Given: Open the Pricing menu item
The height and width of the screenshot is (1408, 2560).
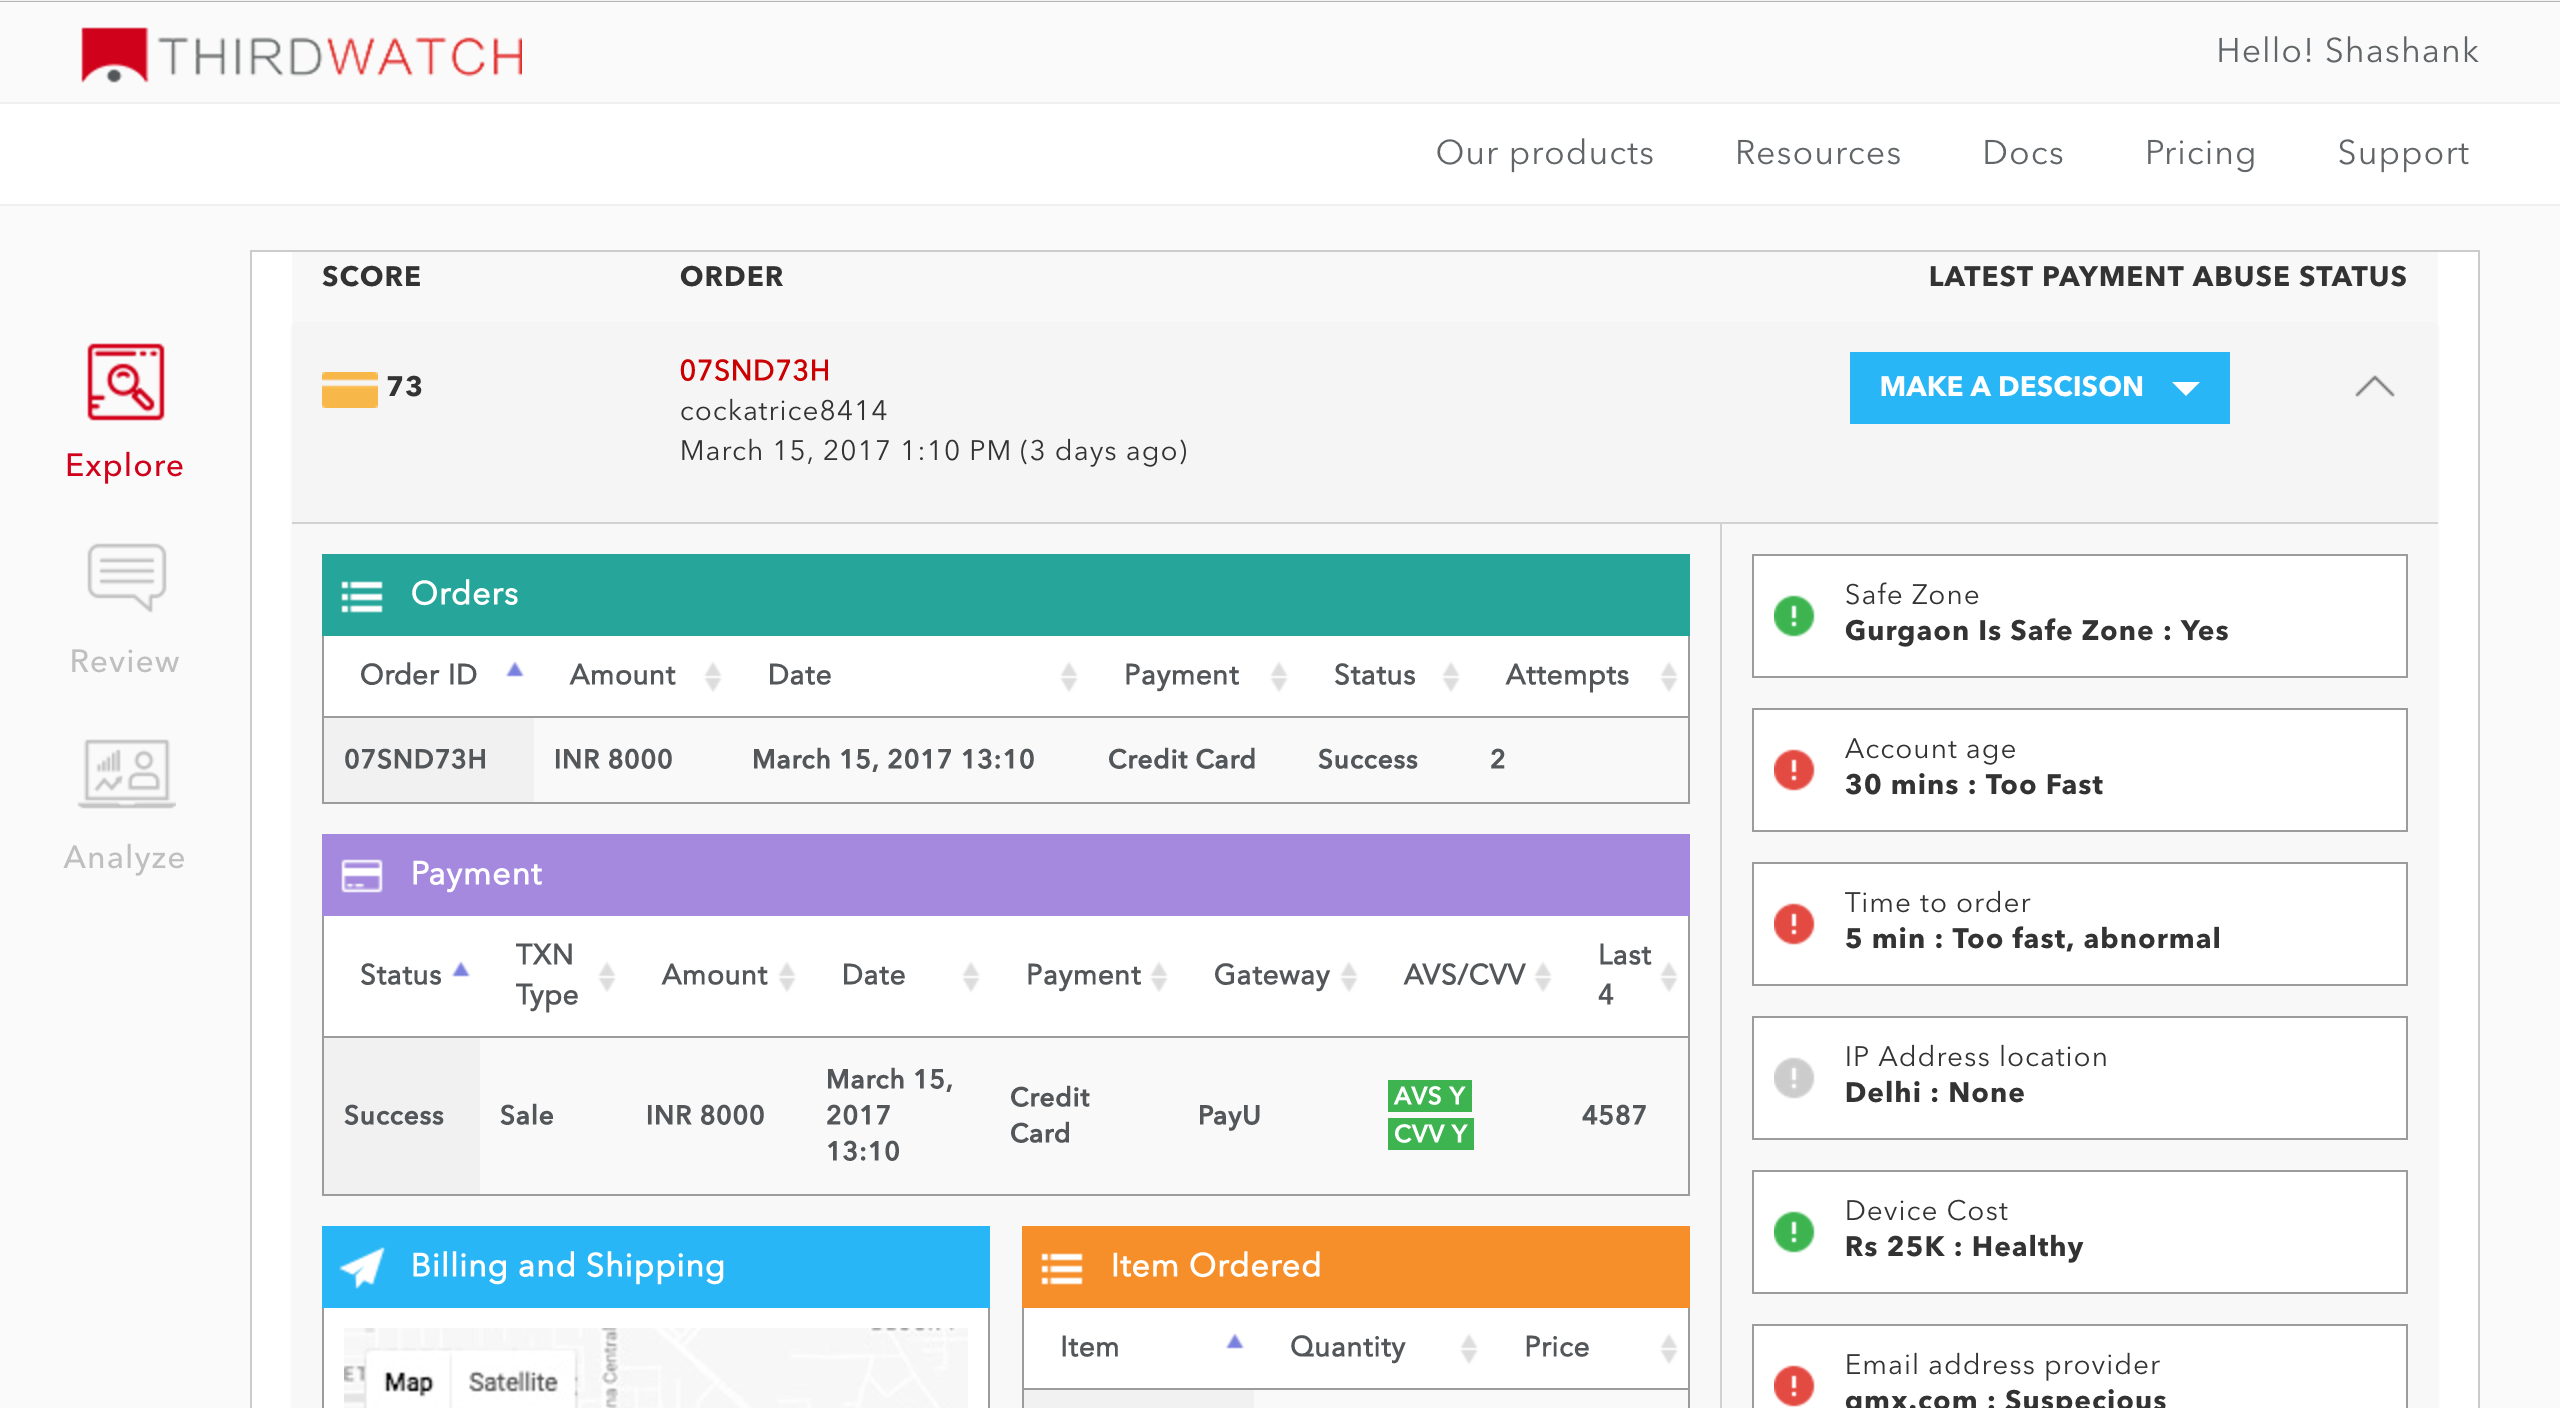Looking at the screenshot, I should tap(2200, 153).
